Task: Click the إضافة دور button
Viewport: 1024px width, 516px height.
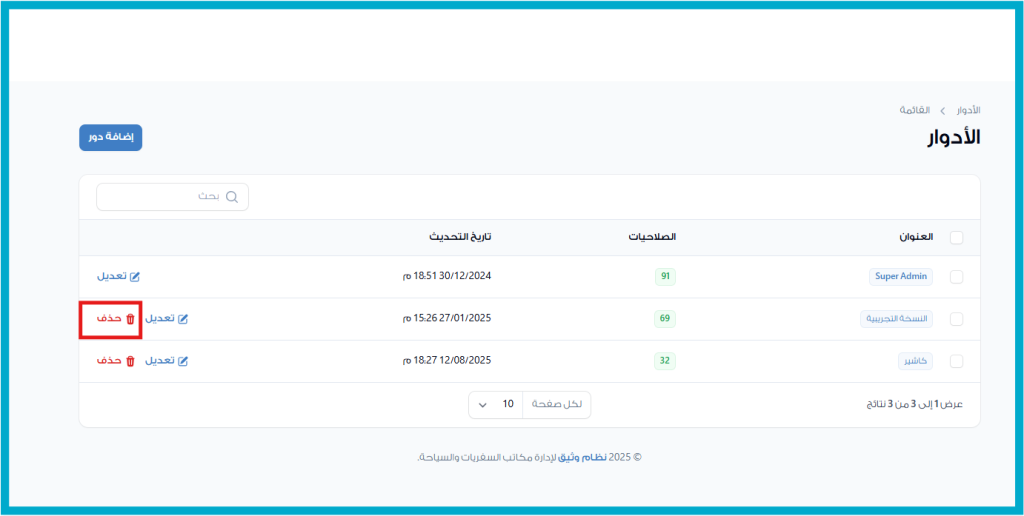Action: pyautogui.click(x=111, y=138)
